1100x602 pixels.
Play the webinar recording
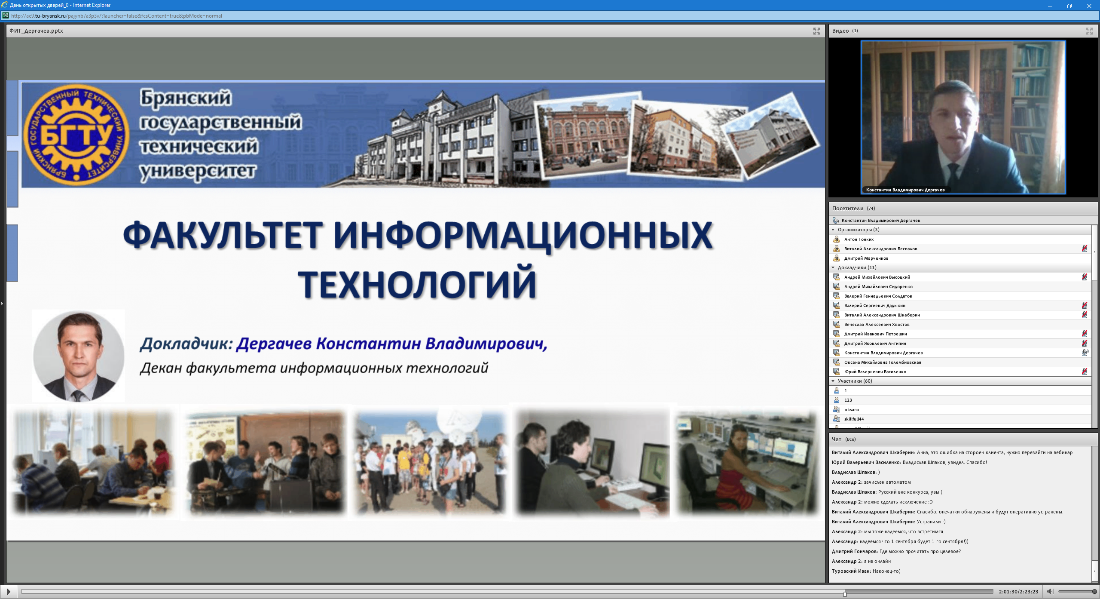(x=8, y=592)
